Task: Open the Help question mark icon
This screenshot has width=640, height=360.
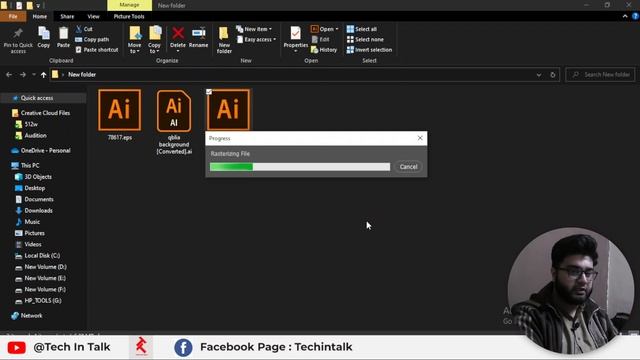Action: point(635,16)
